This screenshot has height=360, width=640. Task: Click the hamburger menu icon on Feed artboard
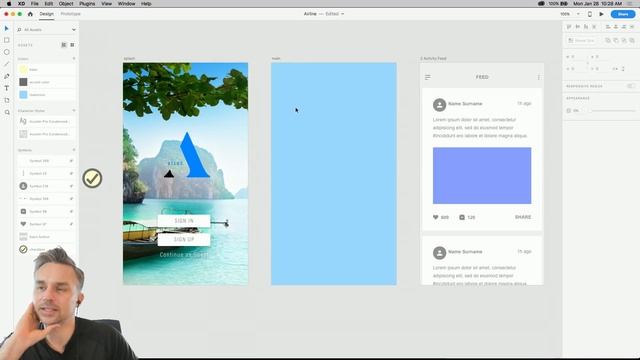click(427, 77)
